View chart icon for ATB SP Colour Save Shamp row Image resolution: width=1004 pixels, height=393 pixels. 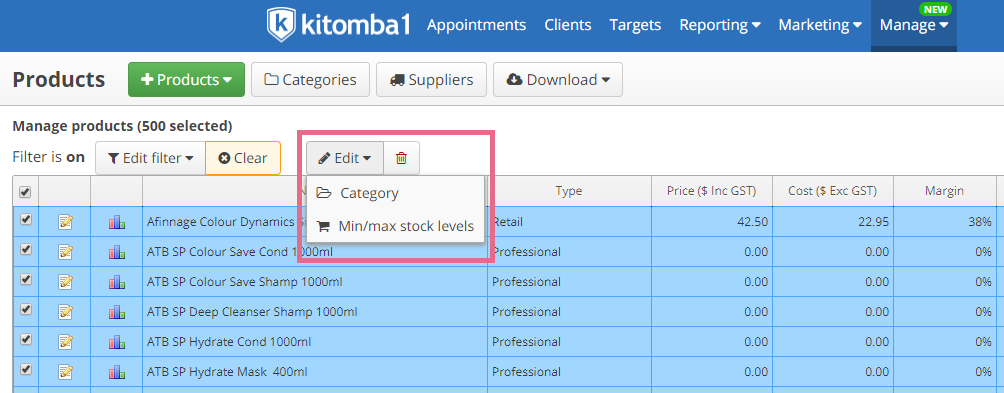(117, 282)
